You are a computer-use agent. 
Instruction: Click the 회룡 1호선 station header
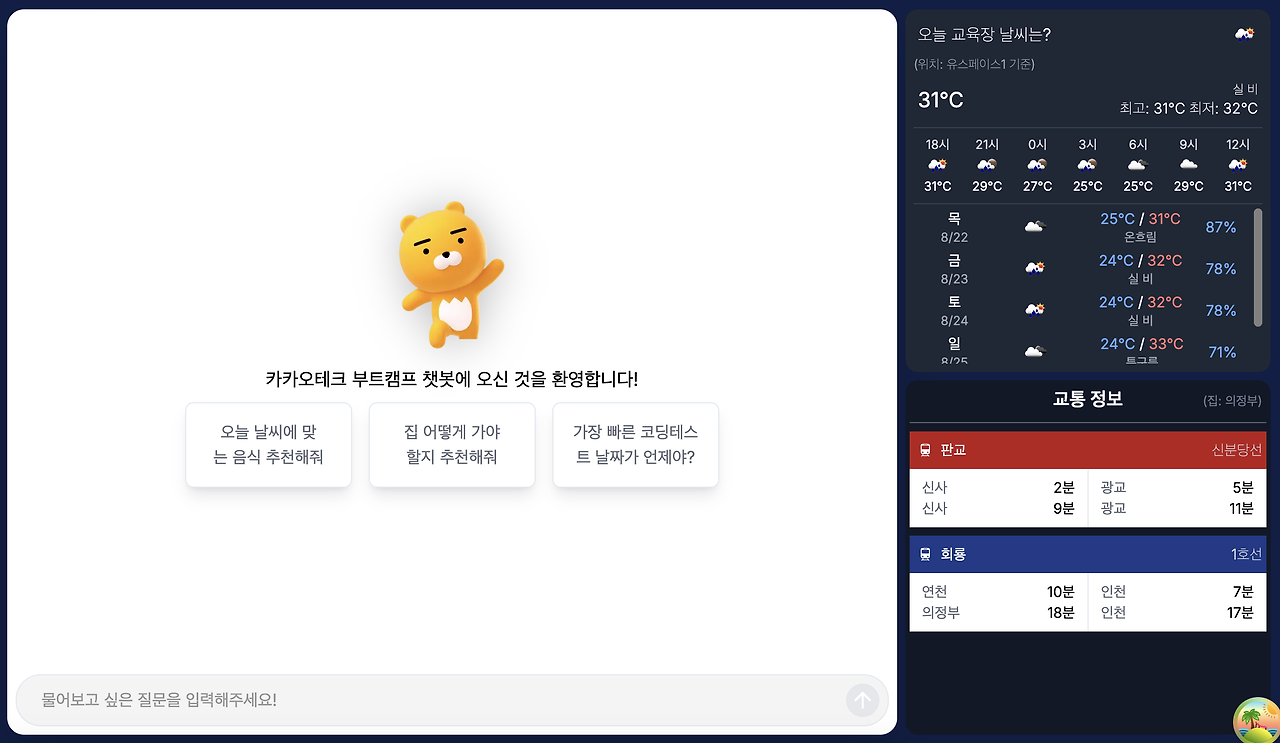(1089, 554)
